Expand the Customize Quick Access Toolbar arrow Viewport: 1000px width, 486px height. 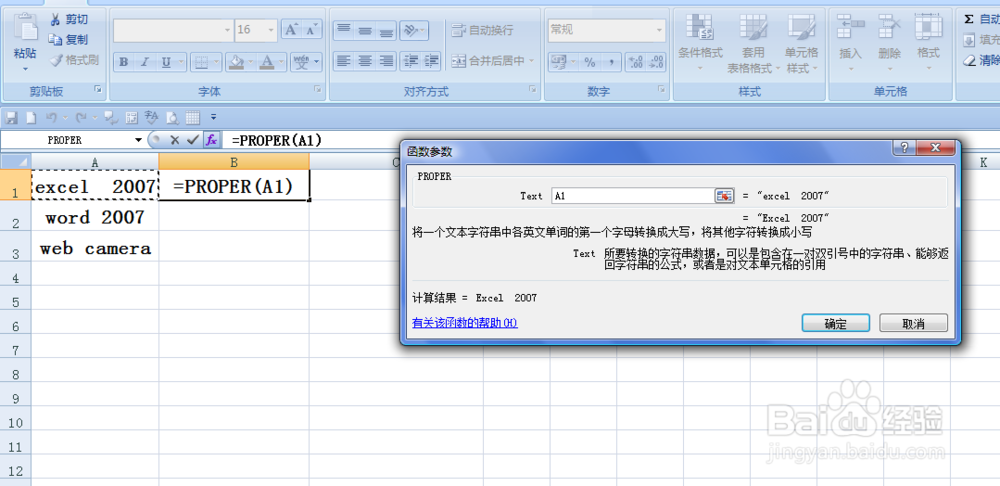pos(214,117)
